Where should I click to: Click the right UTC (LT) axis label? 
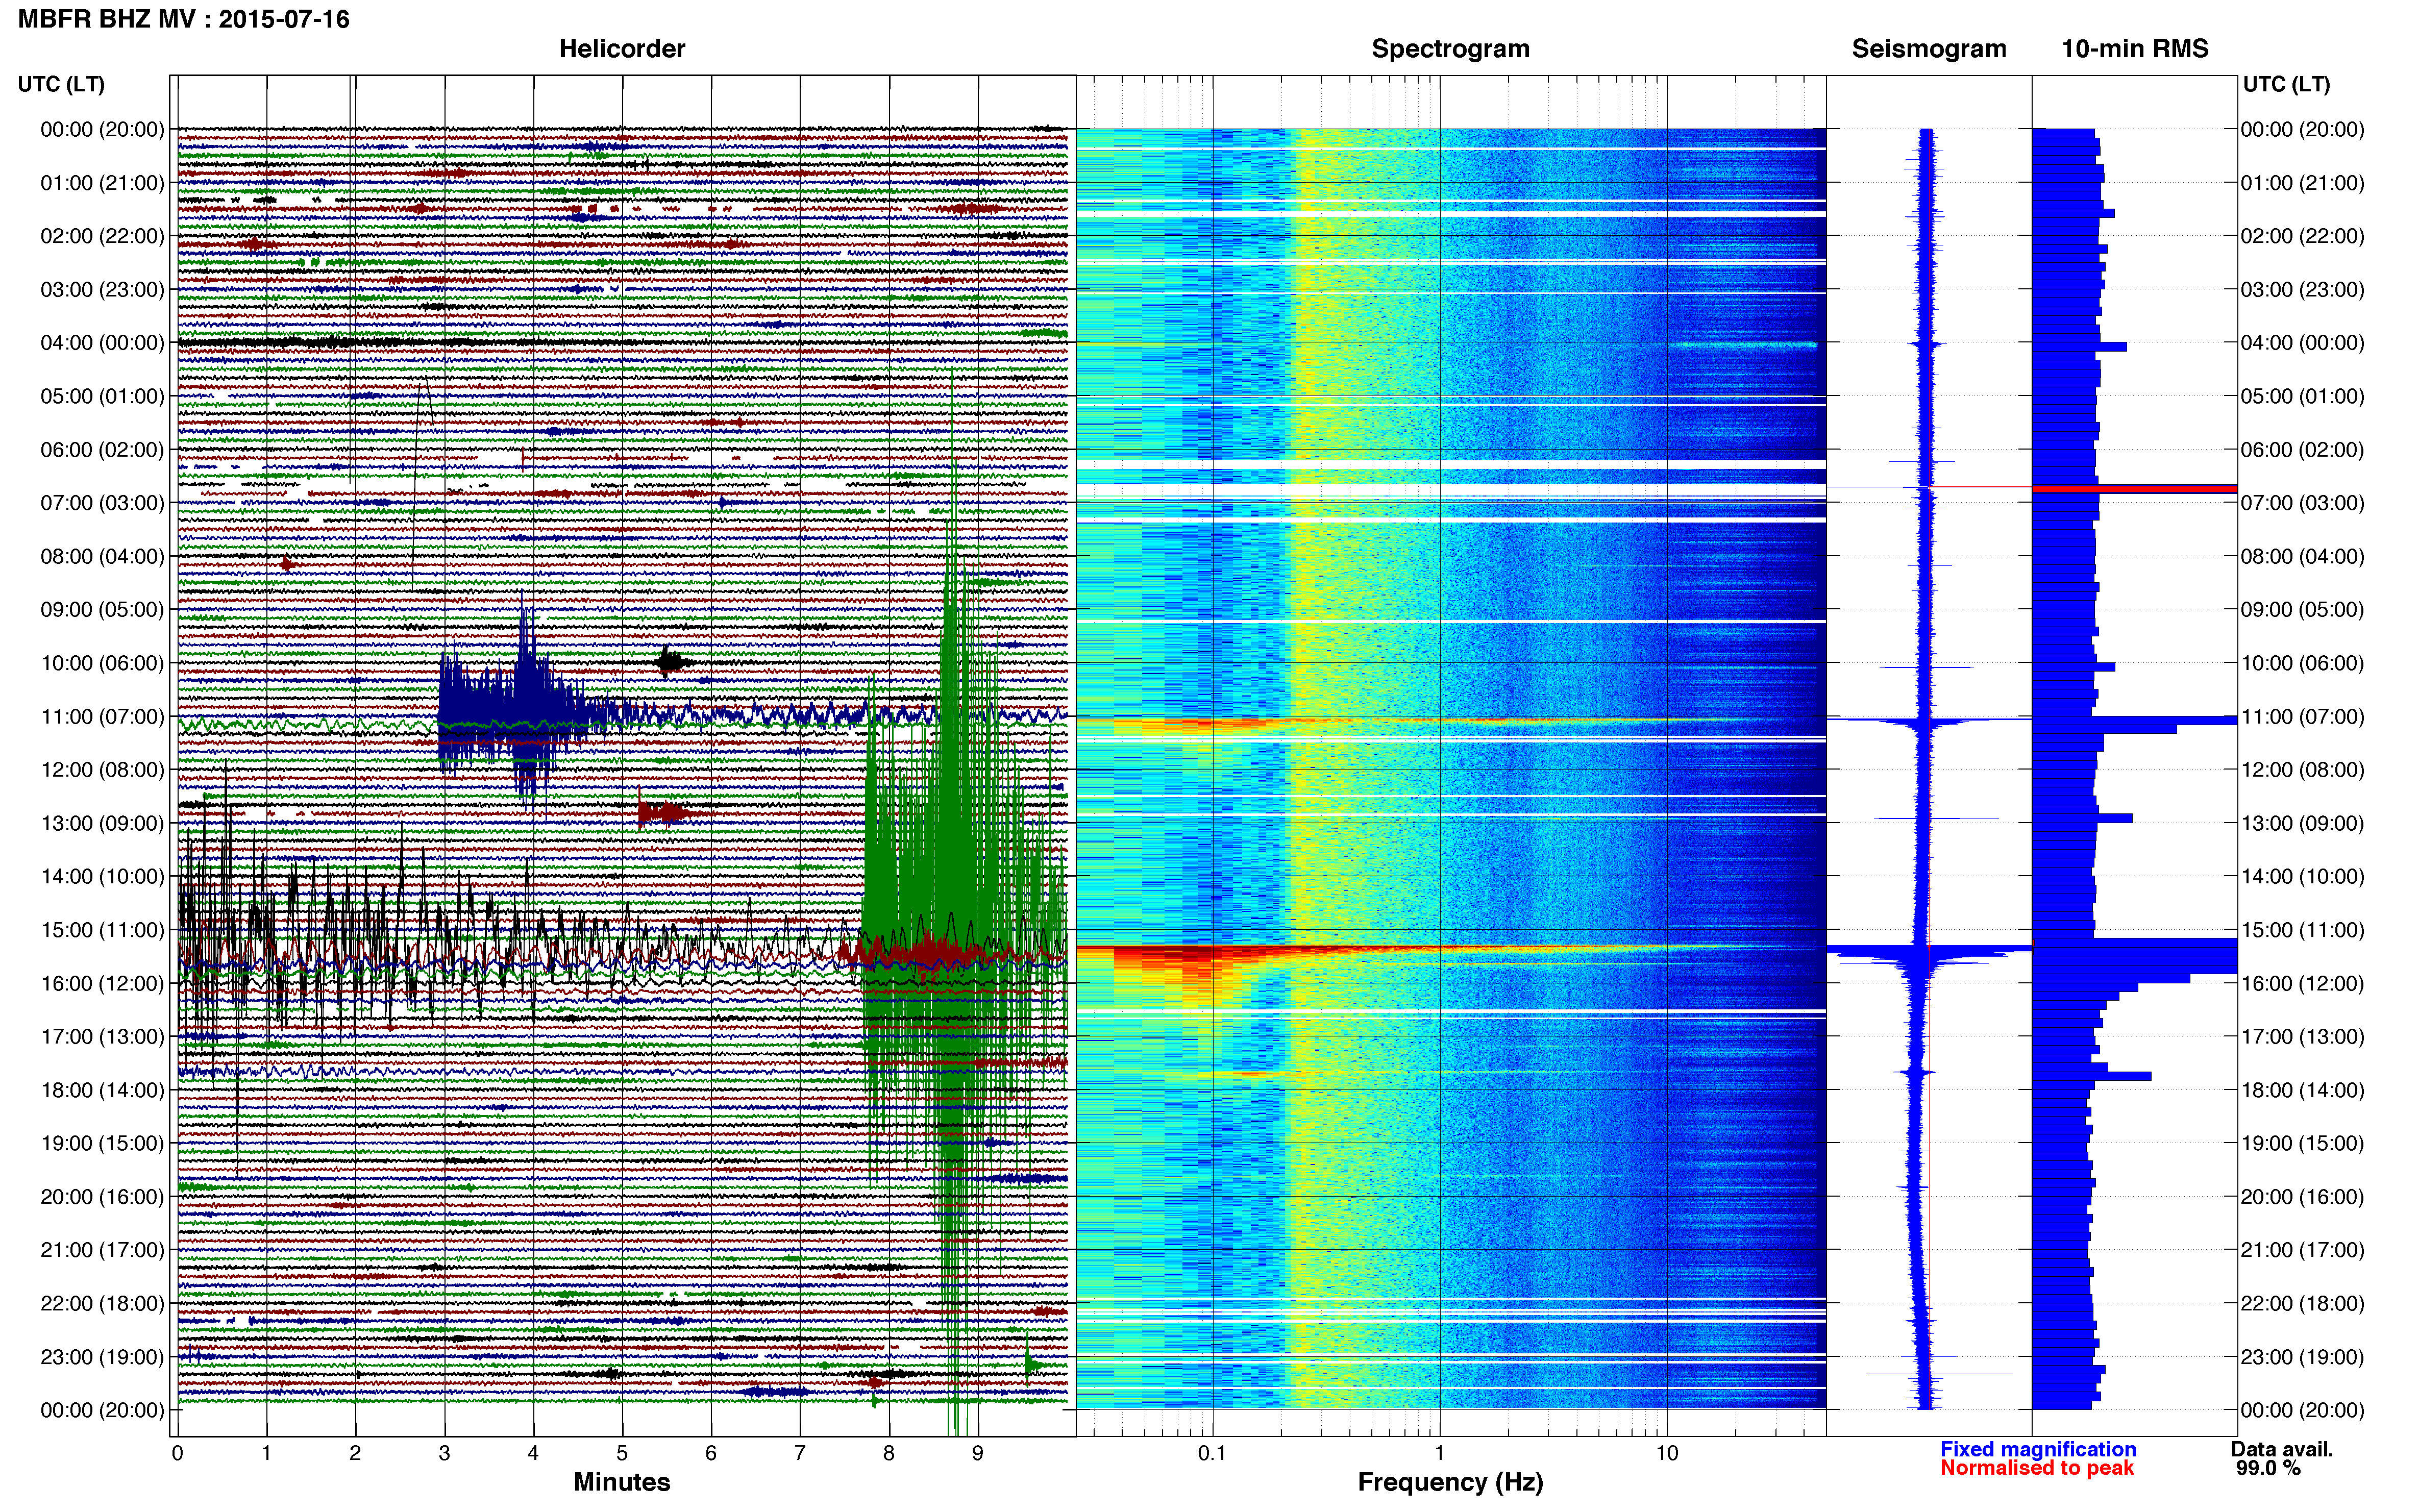coord(2286,84)
